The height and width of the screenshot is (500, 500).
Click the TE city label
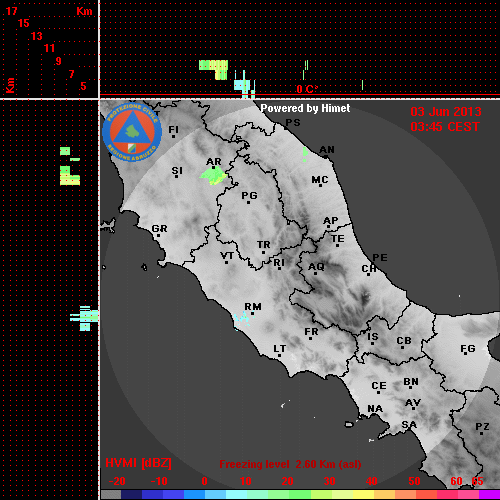tap(338, 239)
